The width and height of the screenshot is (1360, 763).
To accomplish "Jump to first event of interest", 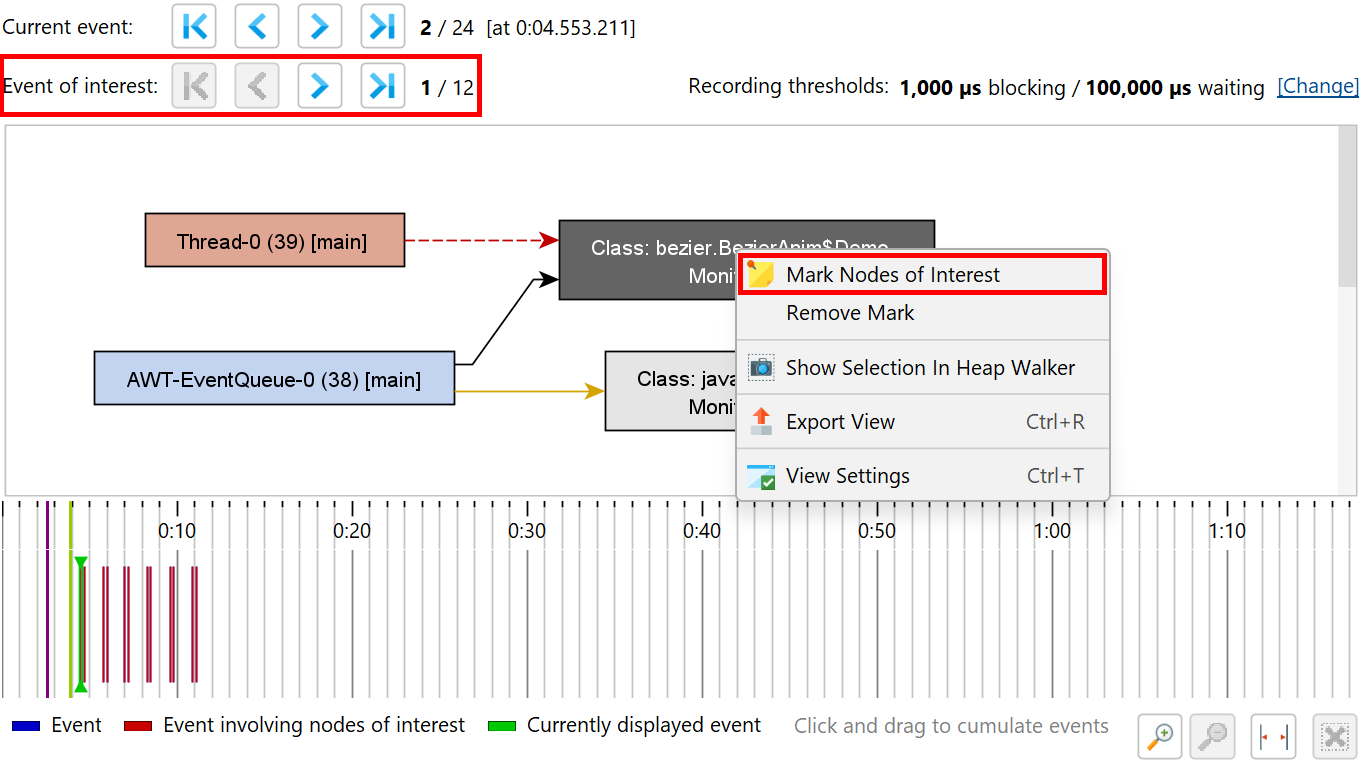I will 194,86.
